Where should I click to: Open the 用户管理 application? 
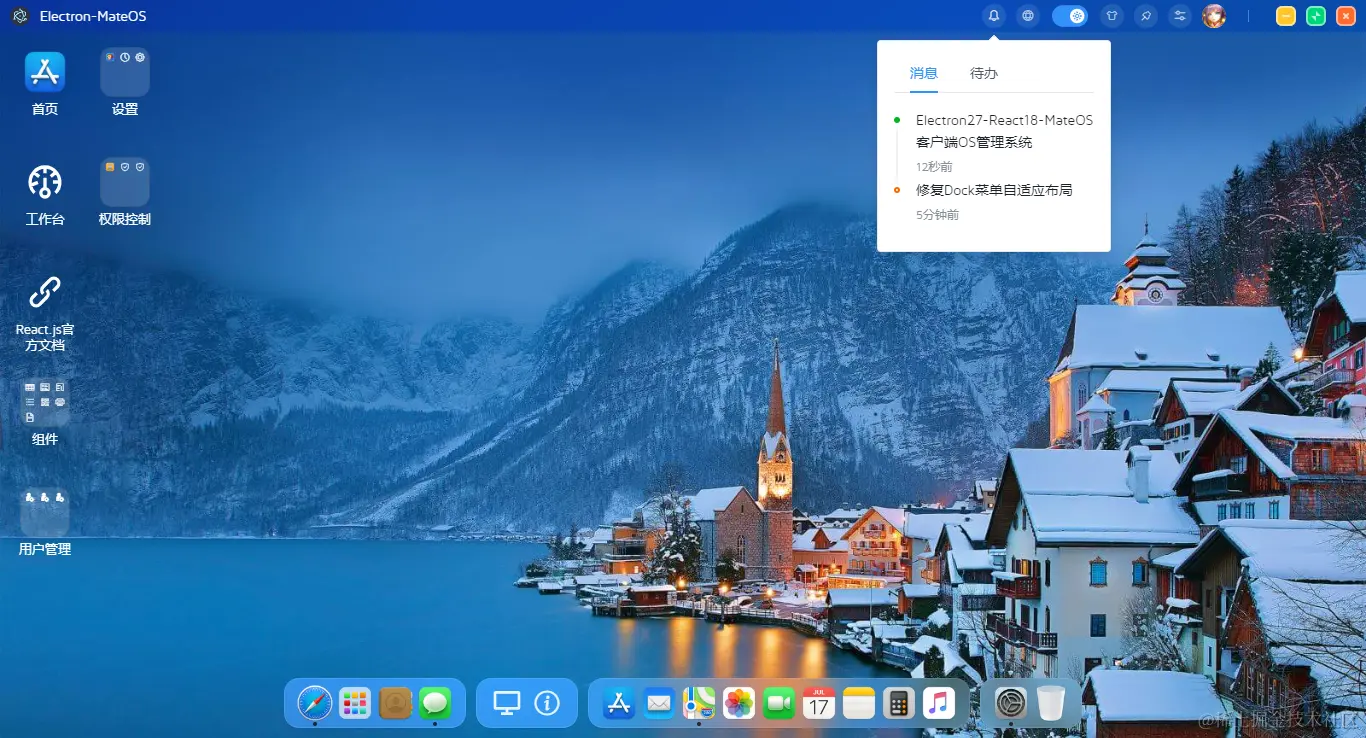pyautogui.click(x=44, y=515)
